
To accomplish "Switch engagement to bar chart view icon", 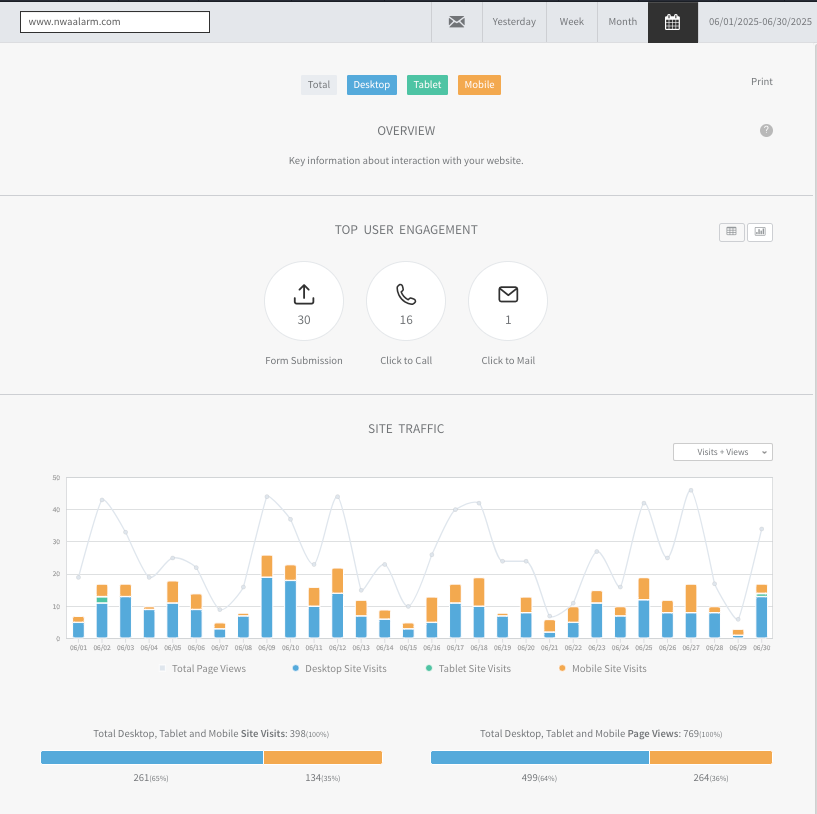I will pyautogui.click(x=760, y=232).
